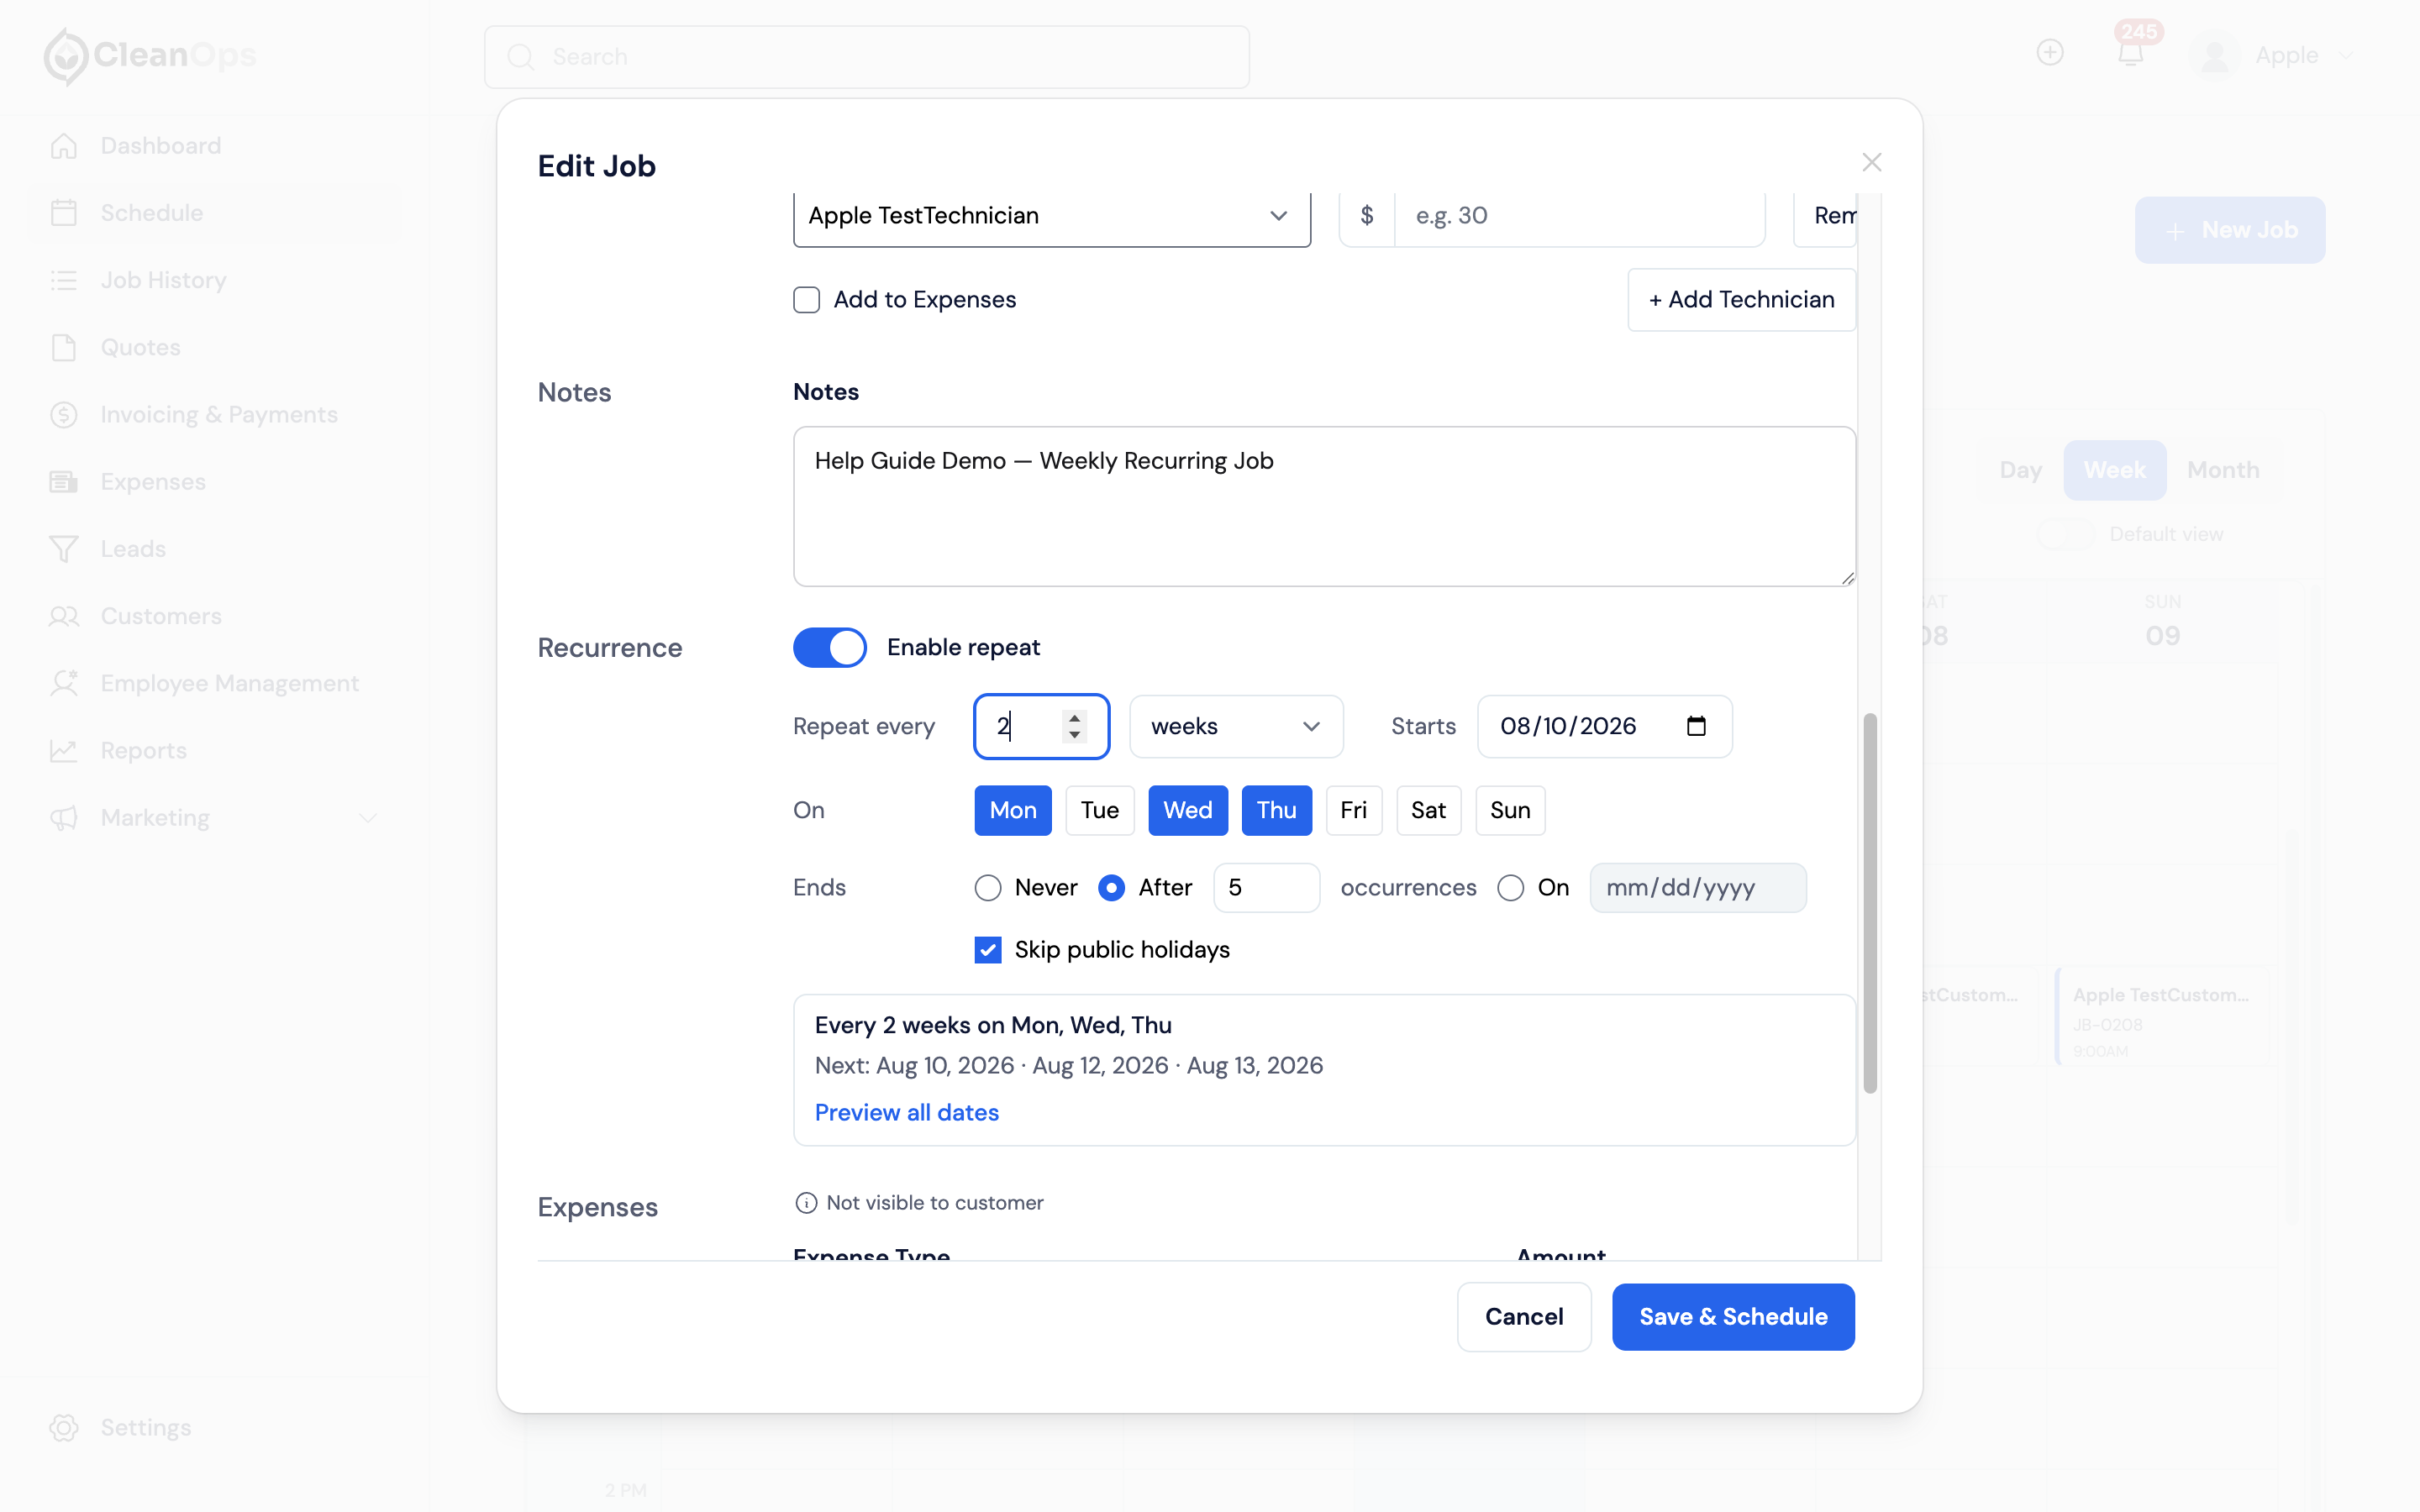Select the Ends On date radio button

coord(1510,888)
